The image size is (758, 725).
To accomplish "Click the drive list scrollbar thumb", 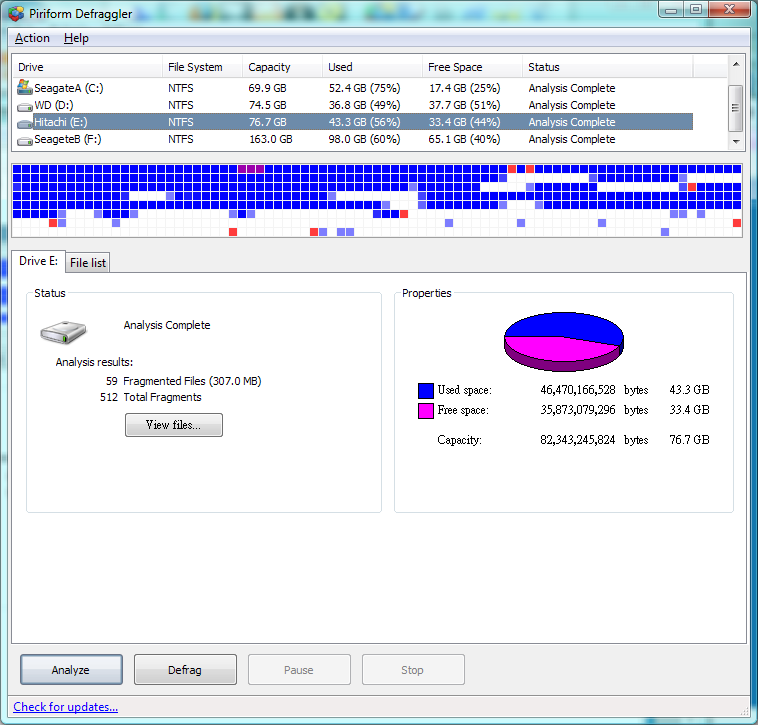I will [736, 108].
